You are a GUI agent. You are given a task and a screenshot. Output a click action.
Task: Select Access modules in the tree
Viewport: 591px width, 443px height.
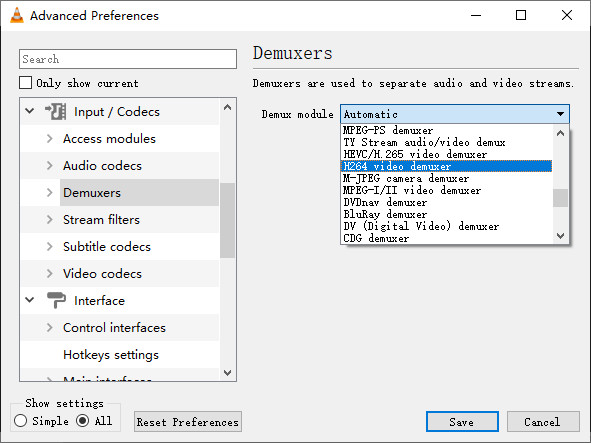pos(109,139)
